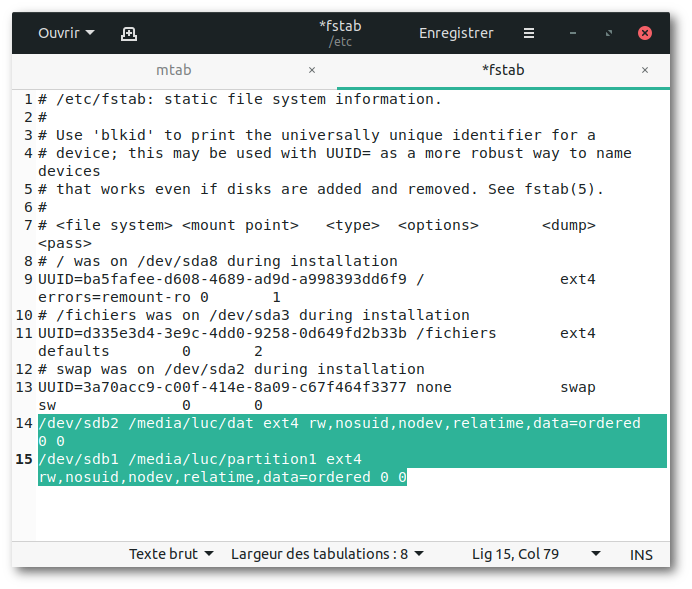Place cursor on line 9 UUID entry

(316, 288)
